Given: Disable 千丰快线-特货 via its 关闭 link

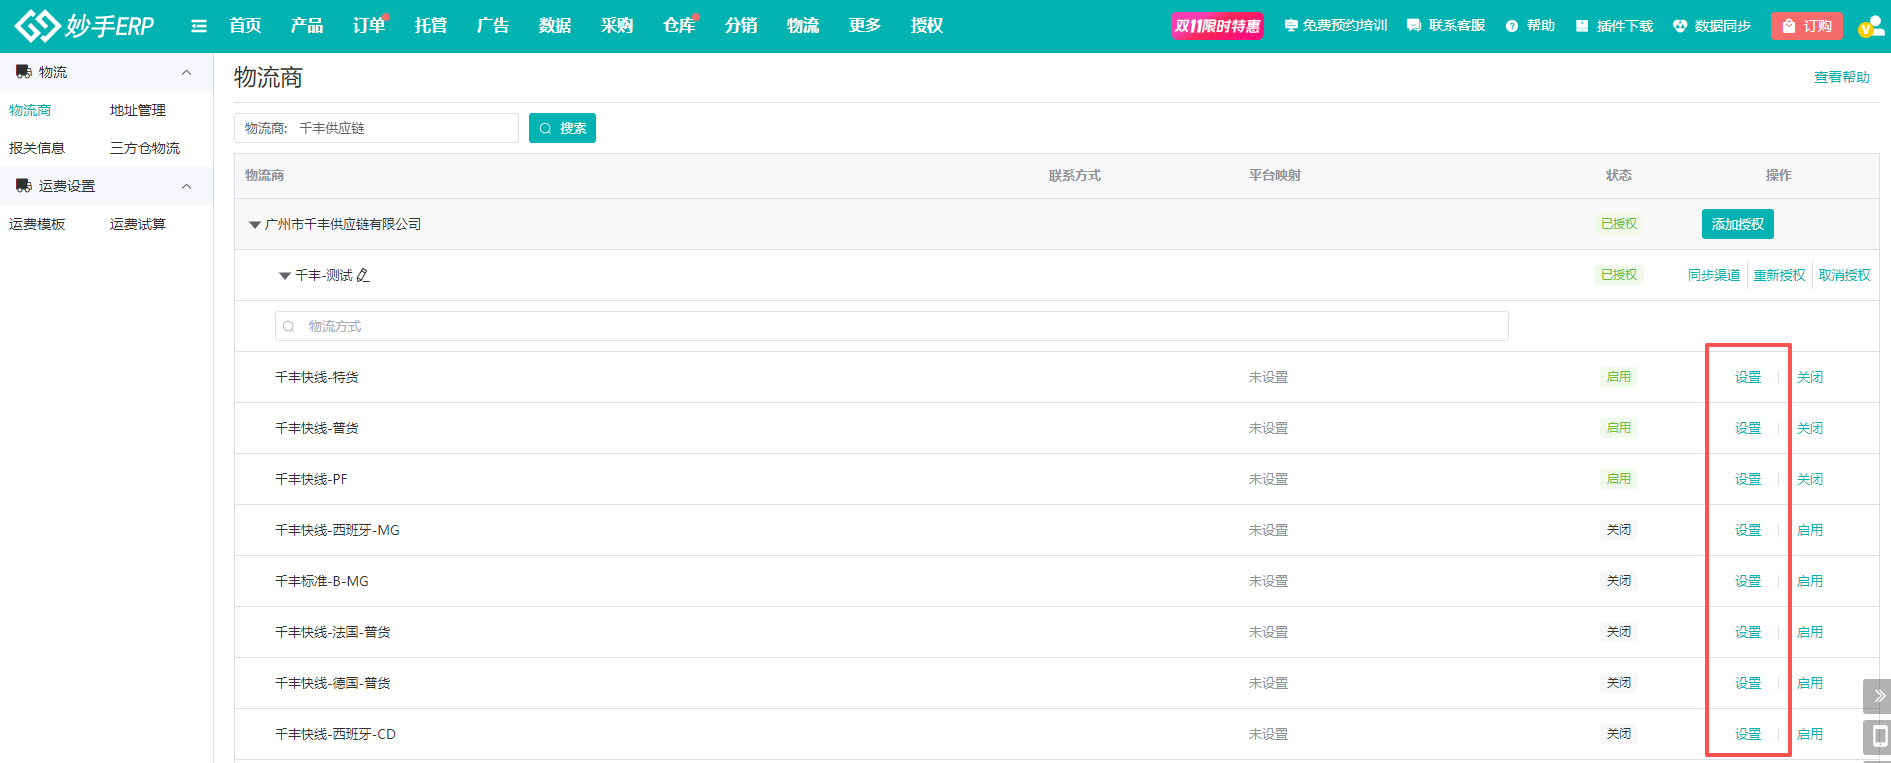Looking at the screenshot, I should 1809,377.
